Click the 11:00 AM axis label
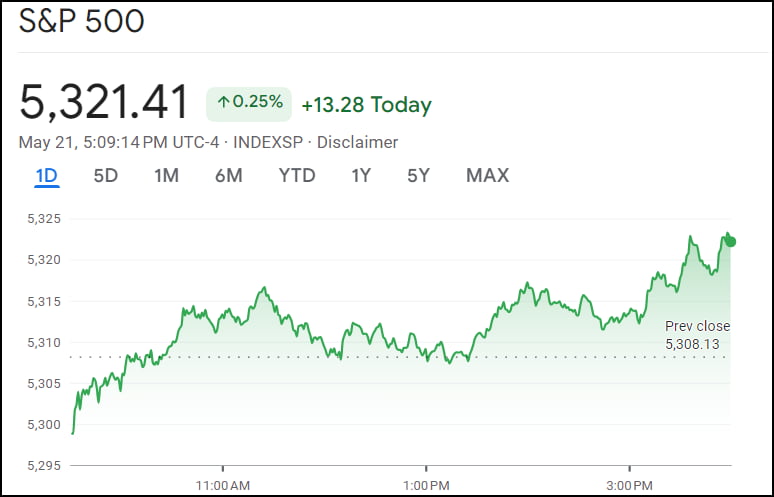Image resolution: width=774 pixels, height=497 pixels. 223,486
